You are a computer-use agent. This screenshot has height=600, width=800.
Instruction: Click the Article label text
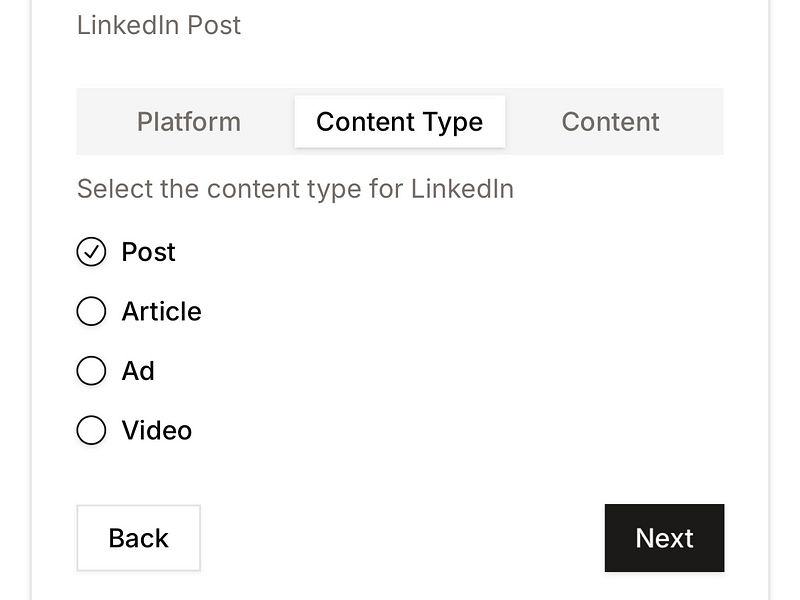coord(161,312)
